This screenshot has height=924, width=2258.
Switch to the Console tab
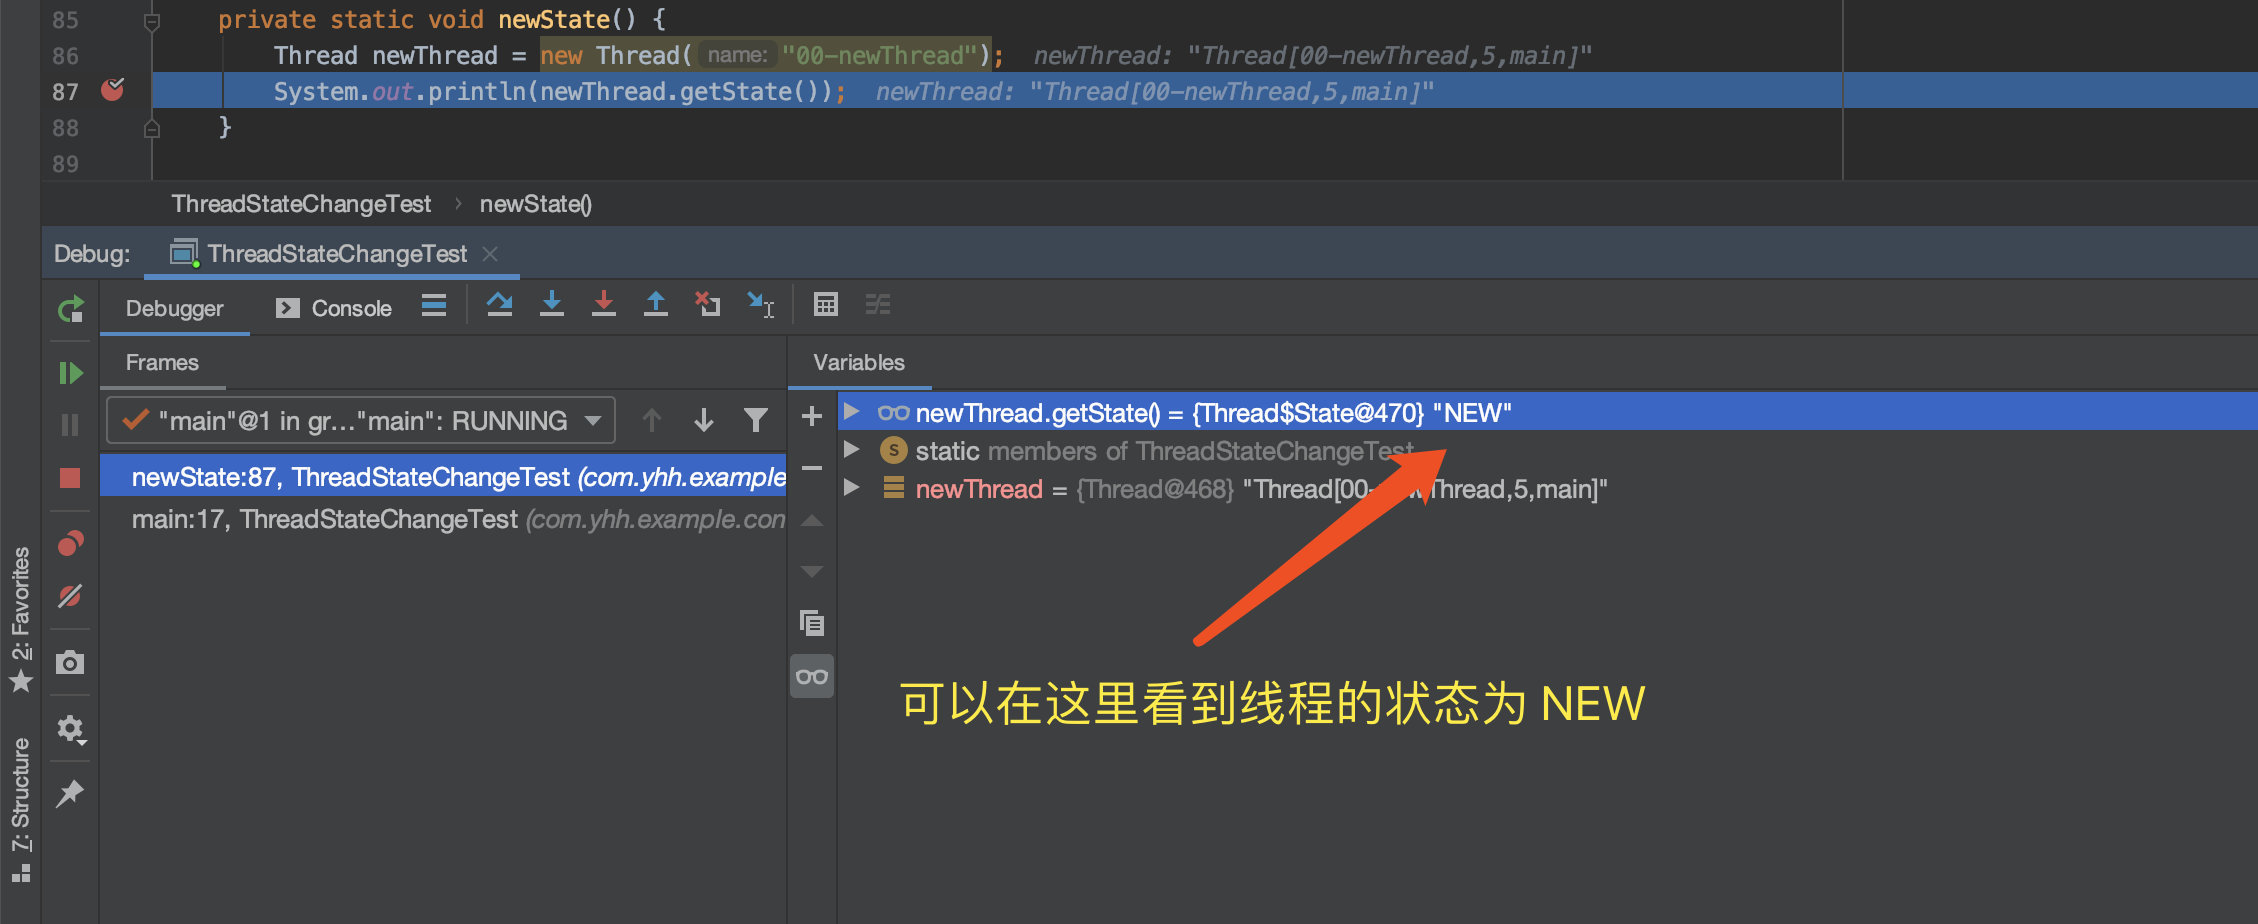tap(334, 309)
